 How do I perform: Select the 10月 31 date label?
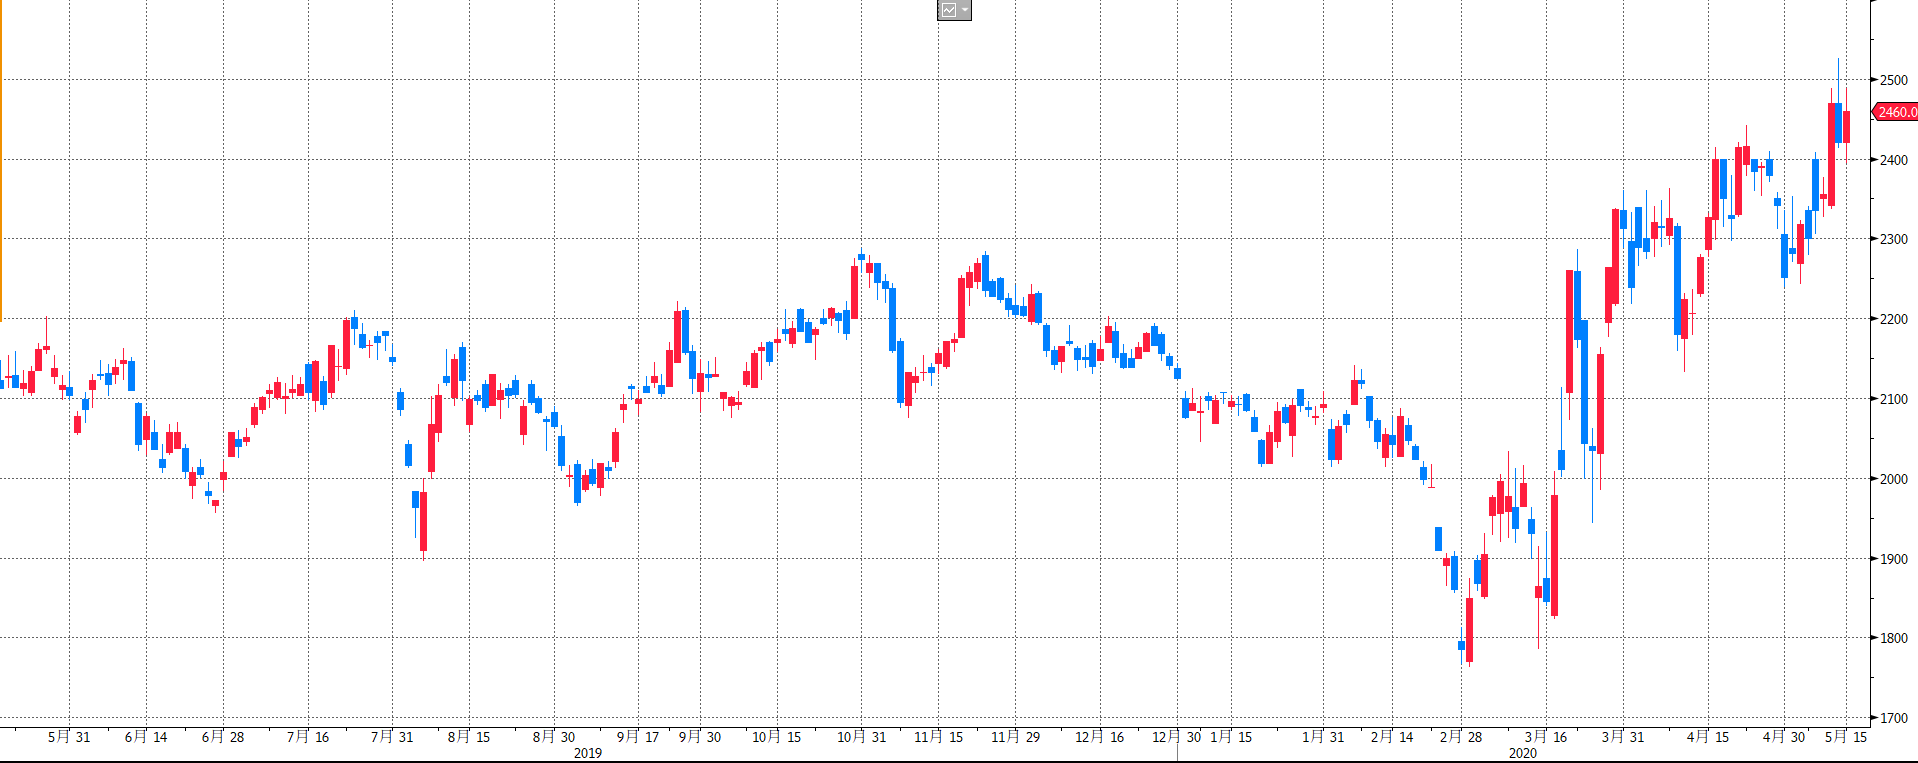click(862, 737)
